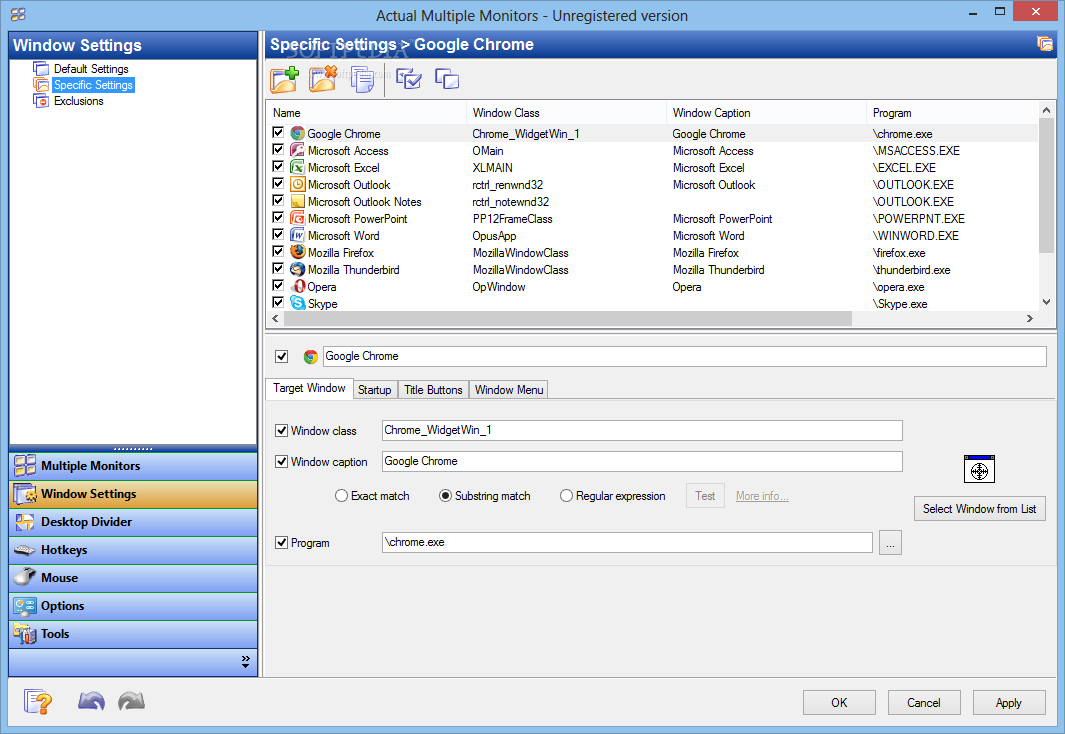
Task: Toggle the Mozilla Firefox row checkbox
Action: pyautogui.click(x=278, y=251)
